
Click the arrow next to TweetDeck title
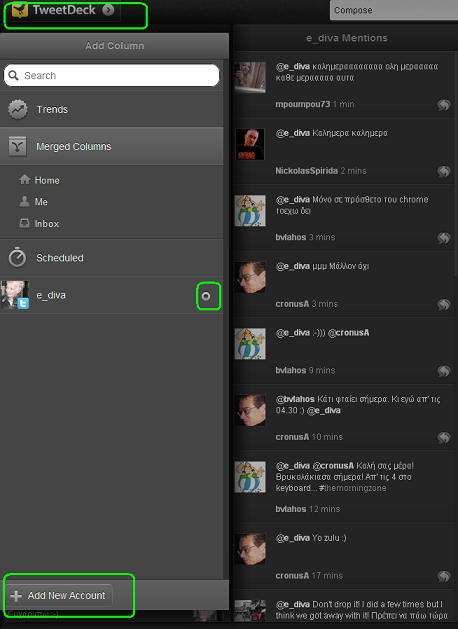tap(108, 10)
